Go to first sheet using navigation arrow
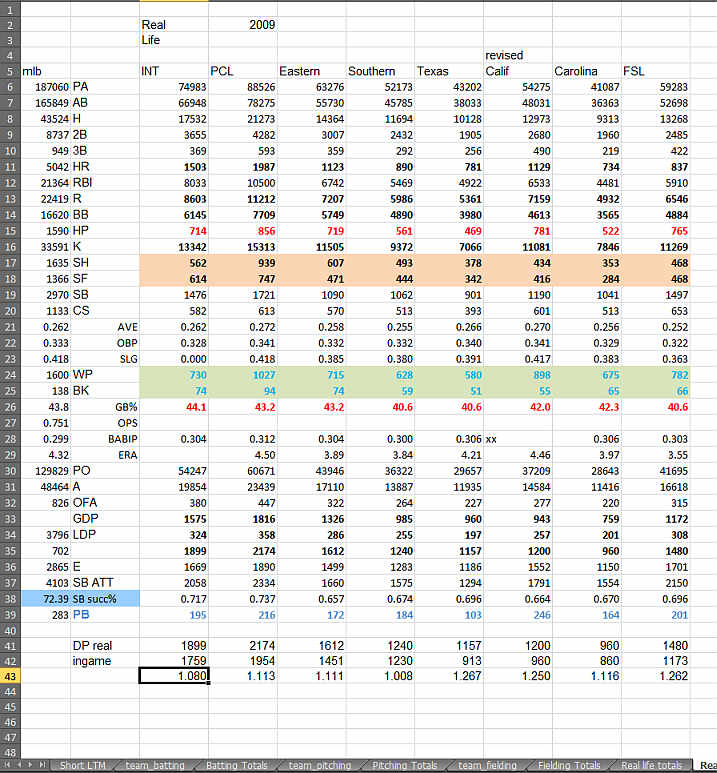717x773 pixels. [x=6, y=765]
